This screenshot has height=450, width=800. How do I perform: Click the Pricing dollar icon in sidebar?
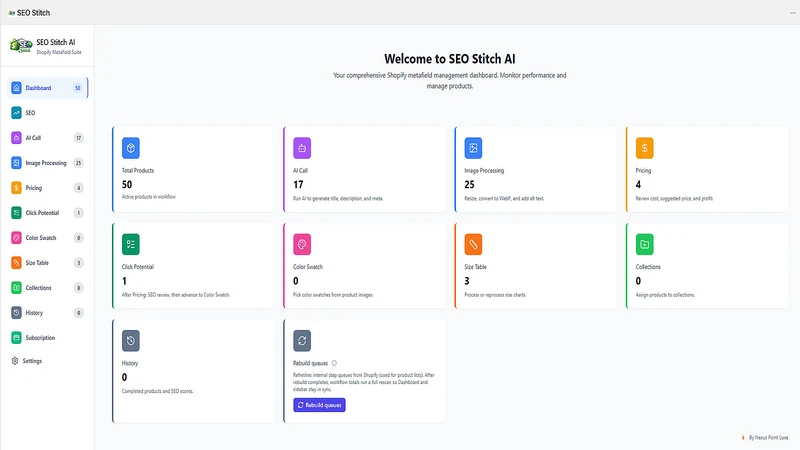click(16, 188)
